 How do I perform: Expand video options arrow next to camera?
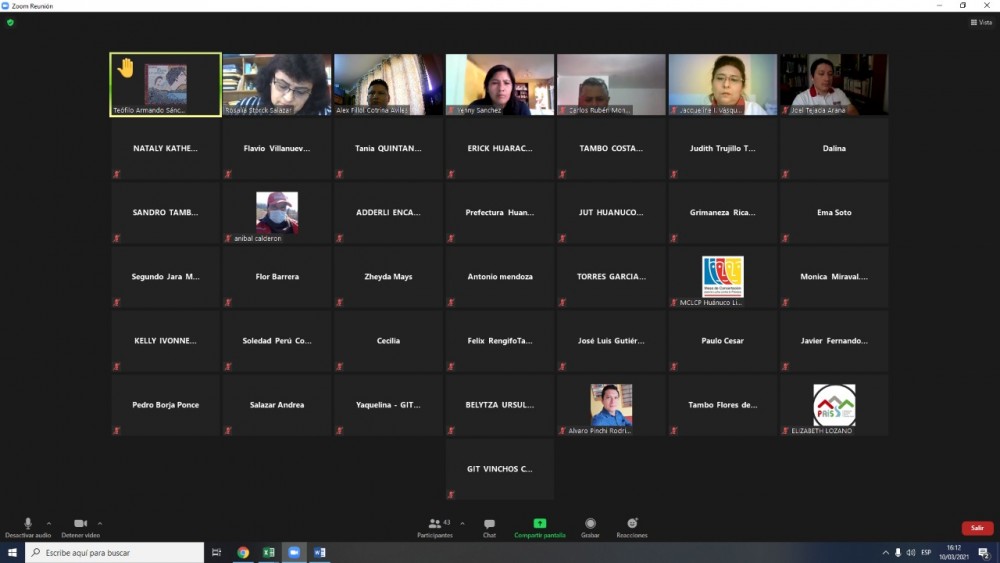pos(99,523)
